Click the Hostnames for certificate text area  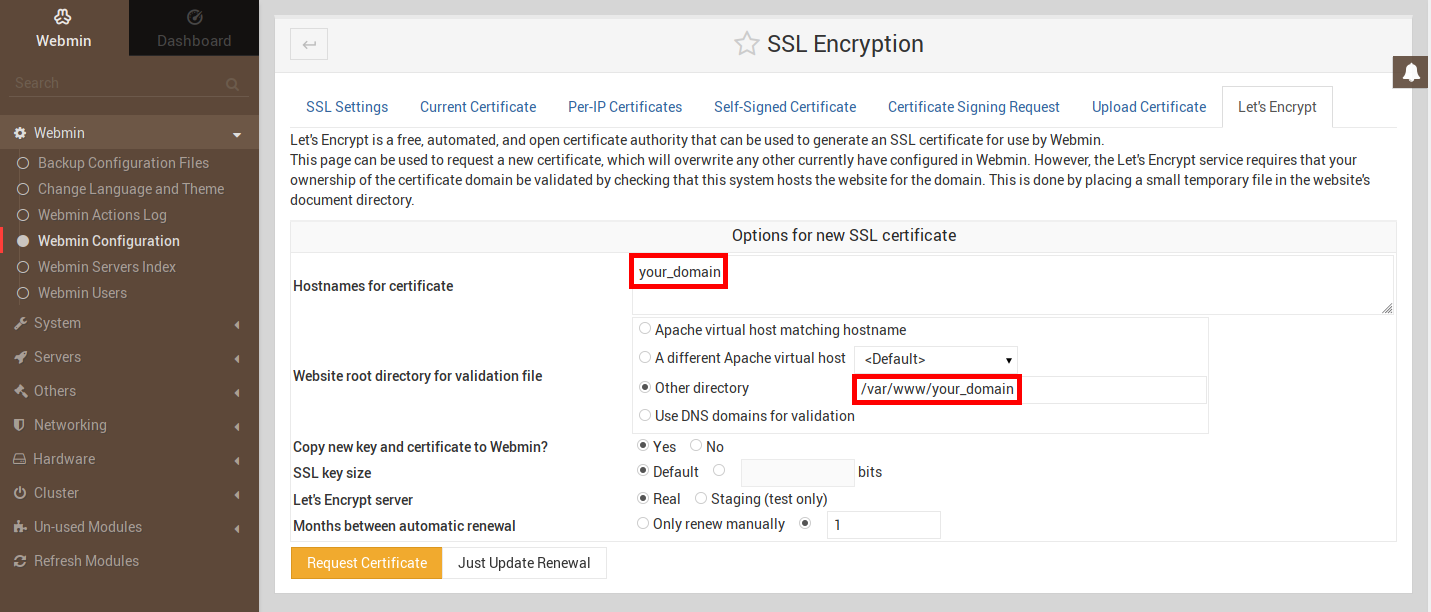[1010, 286]
